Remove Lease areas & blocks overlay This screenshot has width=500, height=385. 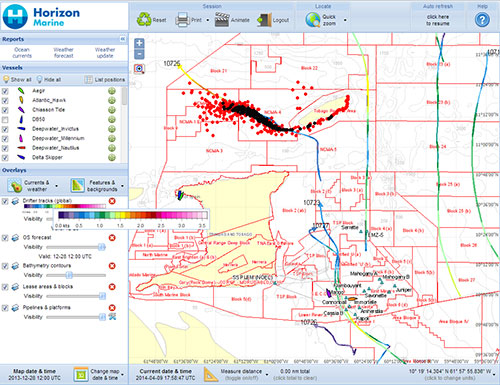(112, 287)
